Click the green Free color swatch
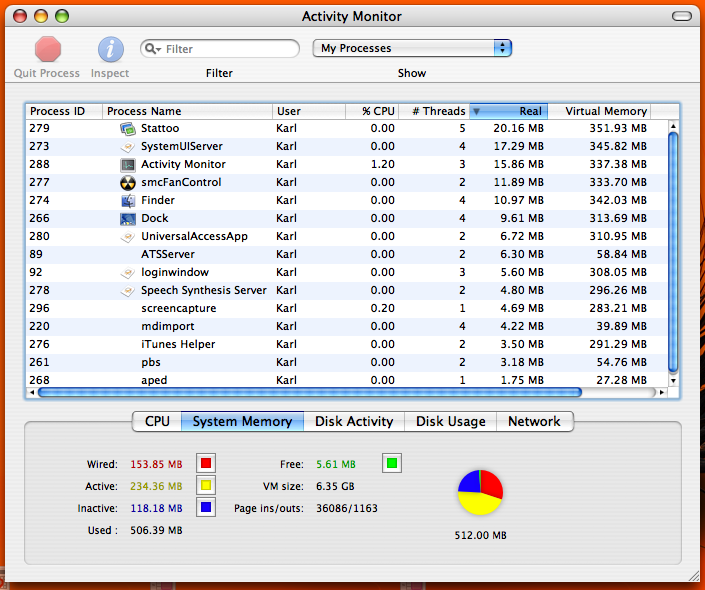The image size is (705, 590). click(392, 463)
